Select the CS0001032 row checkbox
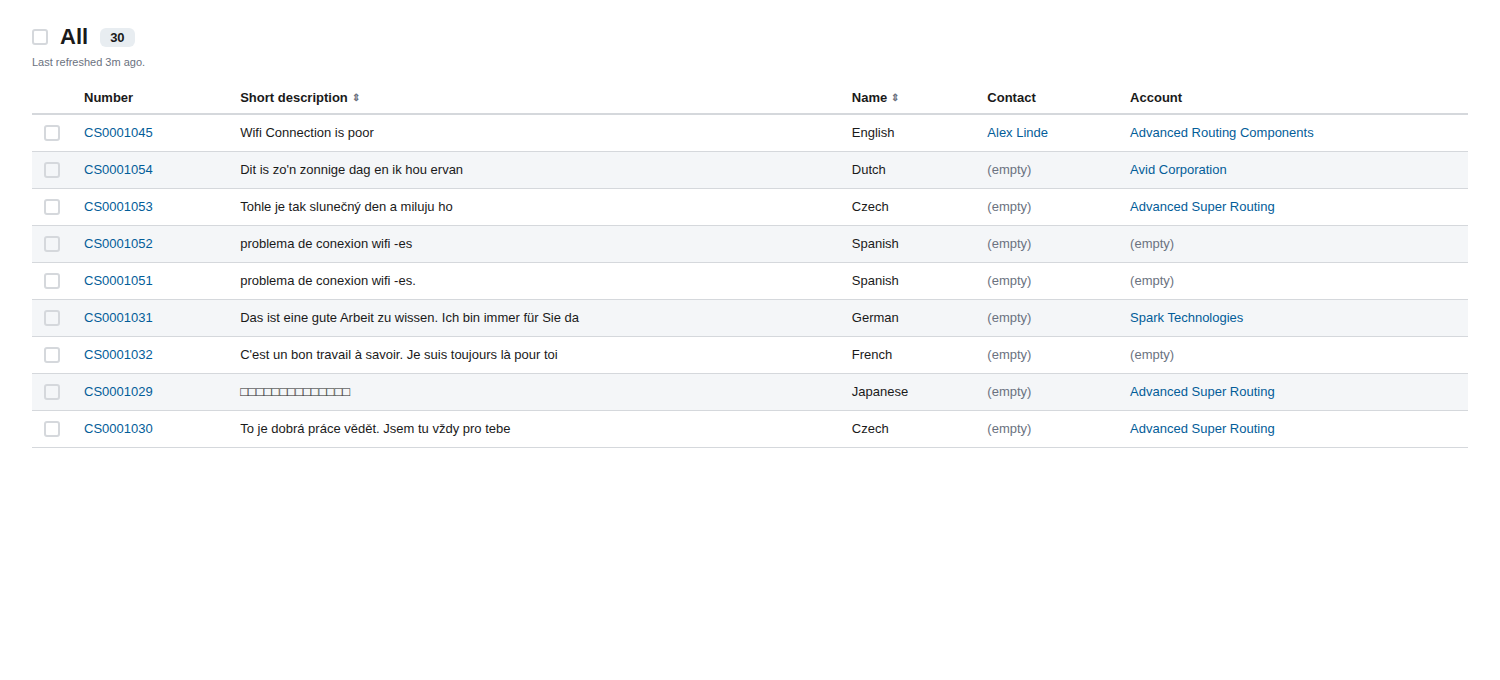The width and height of the screenshot is (1500, 680). (52, 355)
